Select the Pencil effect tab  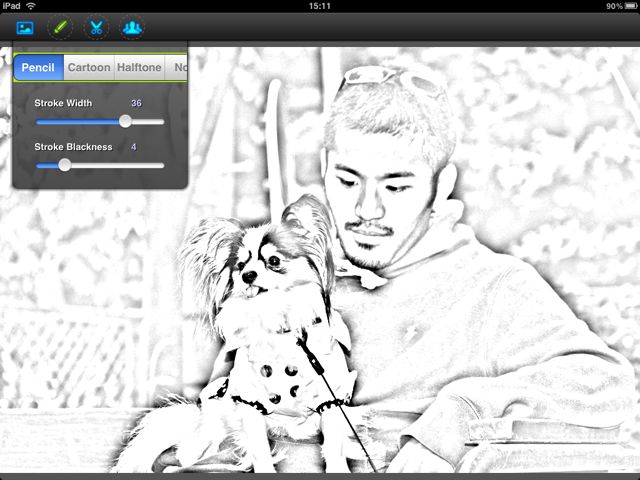coord(38,67)
